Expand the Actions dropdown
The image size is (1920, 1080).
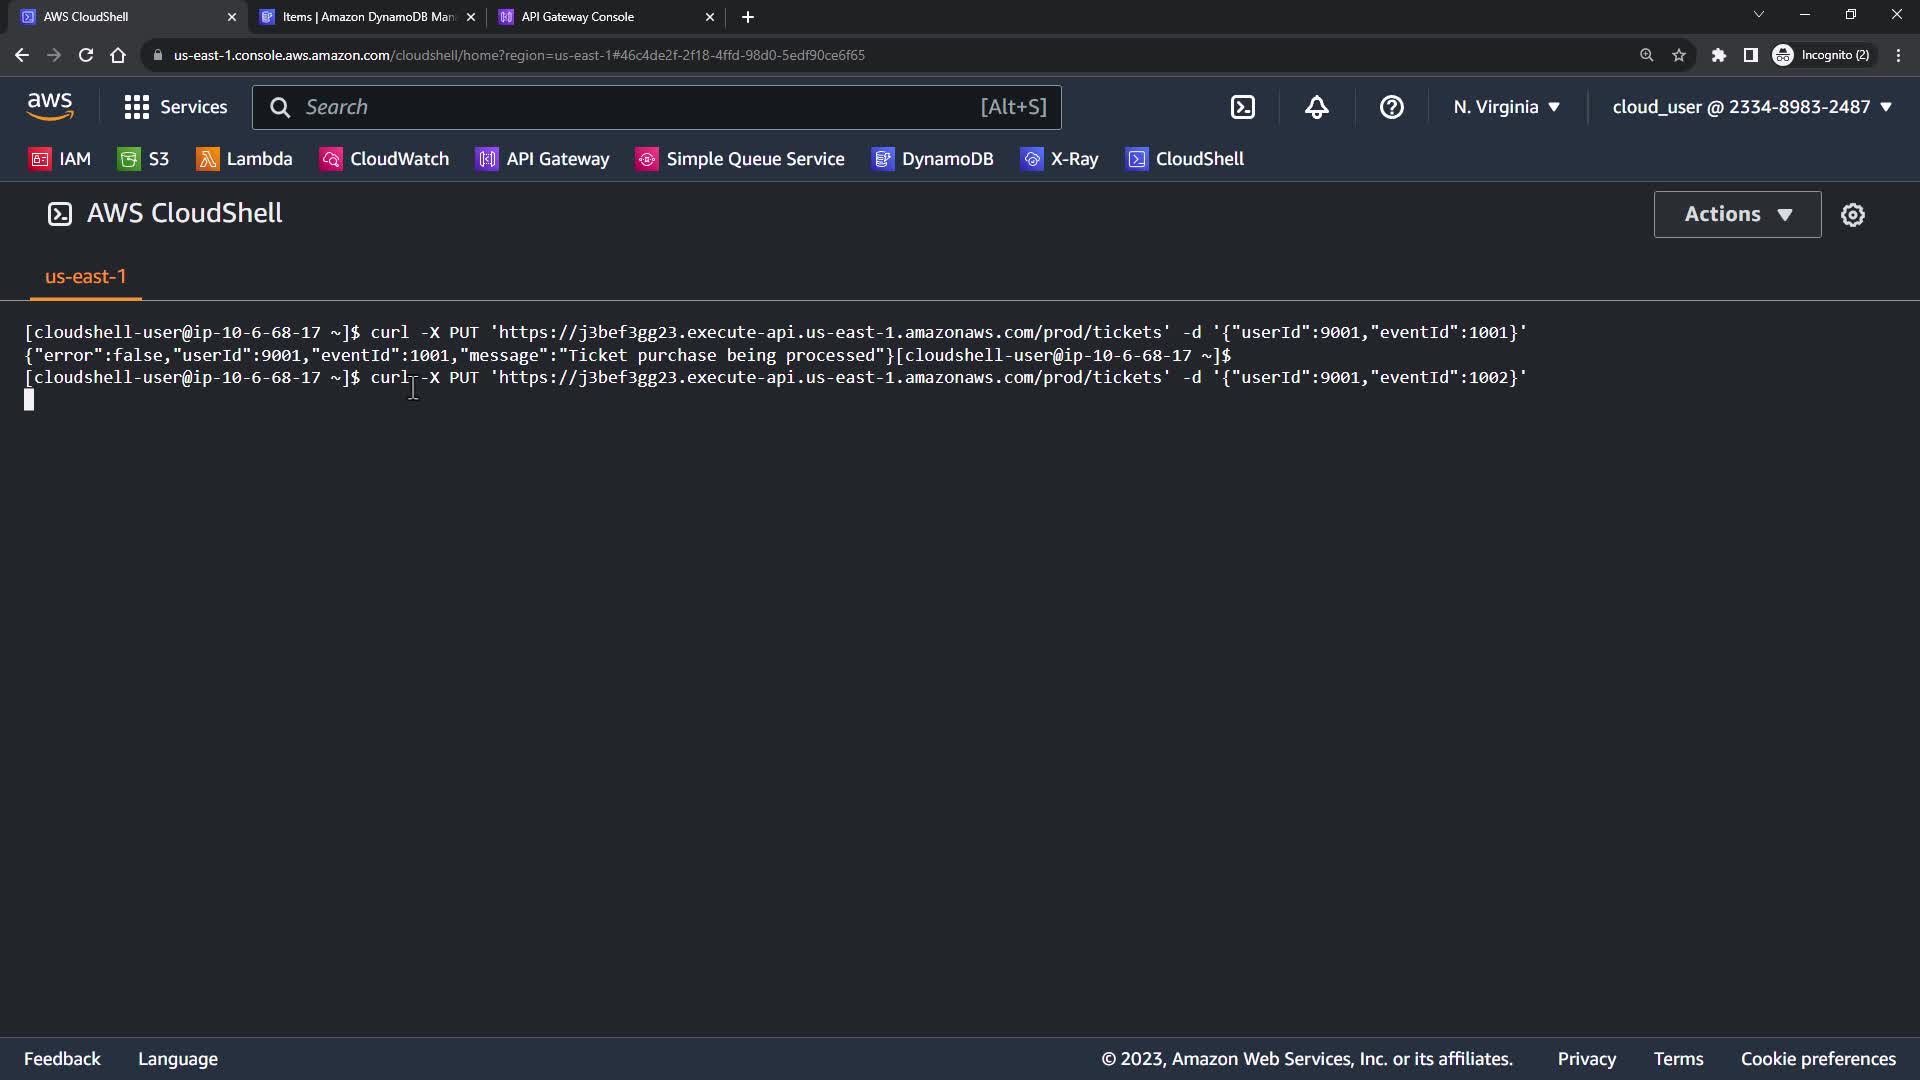point(1737,214)
